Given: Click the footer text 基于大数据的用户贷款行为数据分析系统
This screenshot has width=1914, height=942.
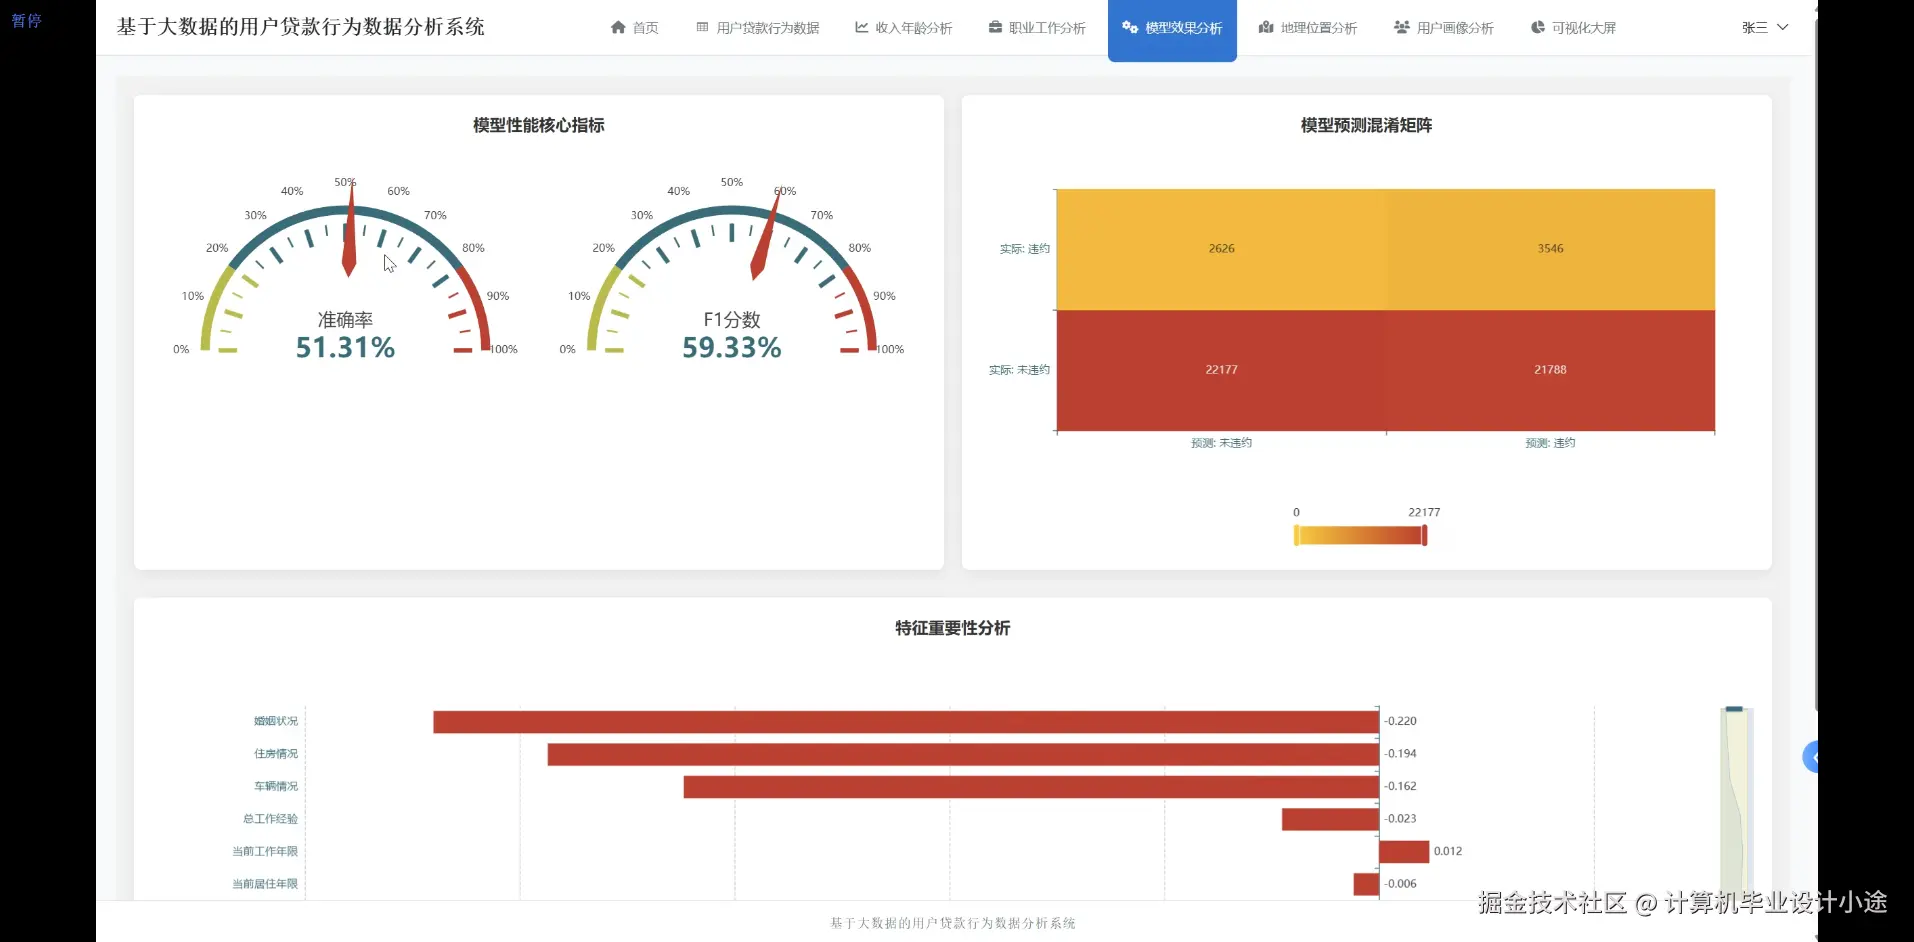Looking at the screenshot, I should tap(952, 923).
